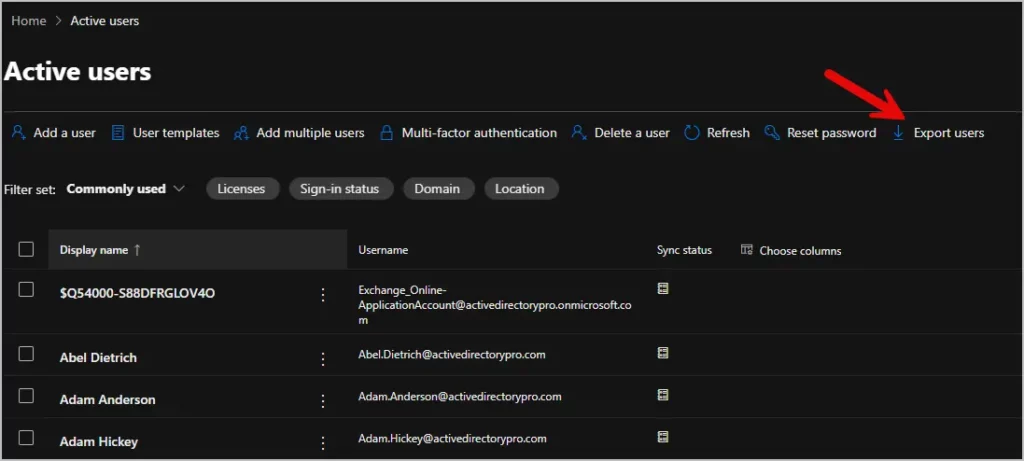Viewport: 1024px width, 461px height.
Task: Open more actions for $Q54000-S88DFRGLOV4O
Action: [x=323, y=294]
